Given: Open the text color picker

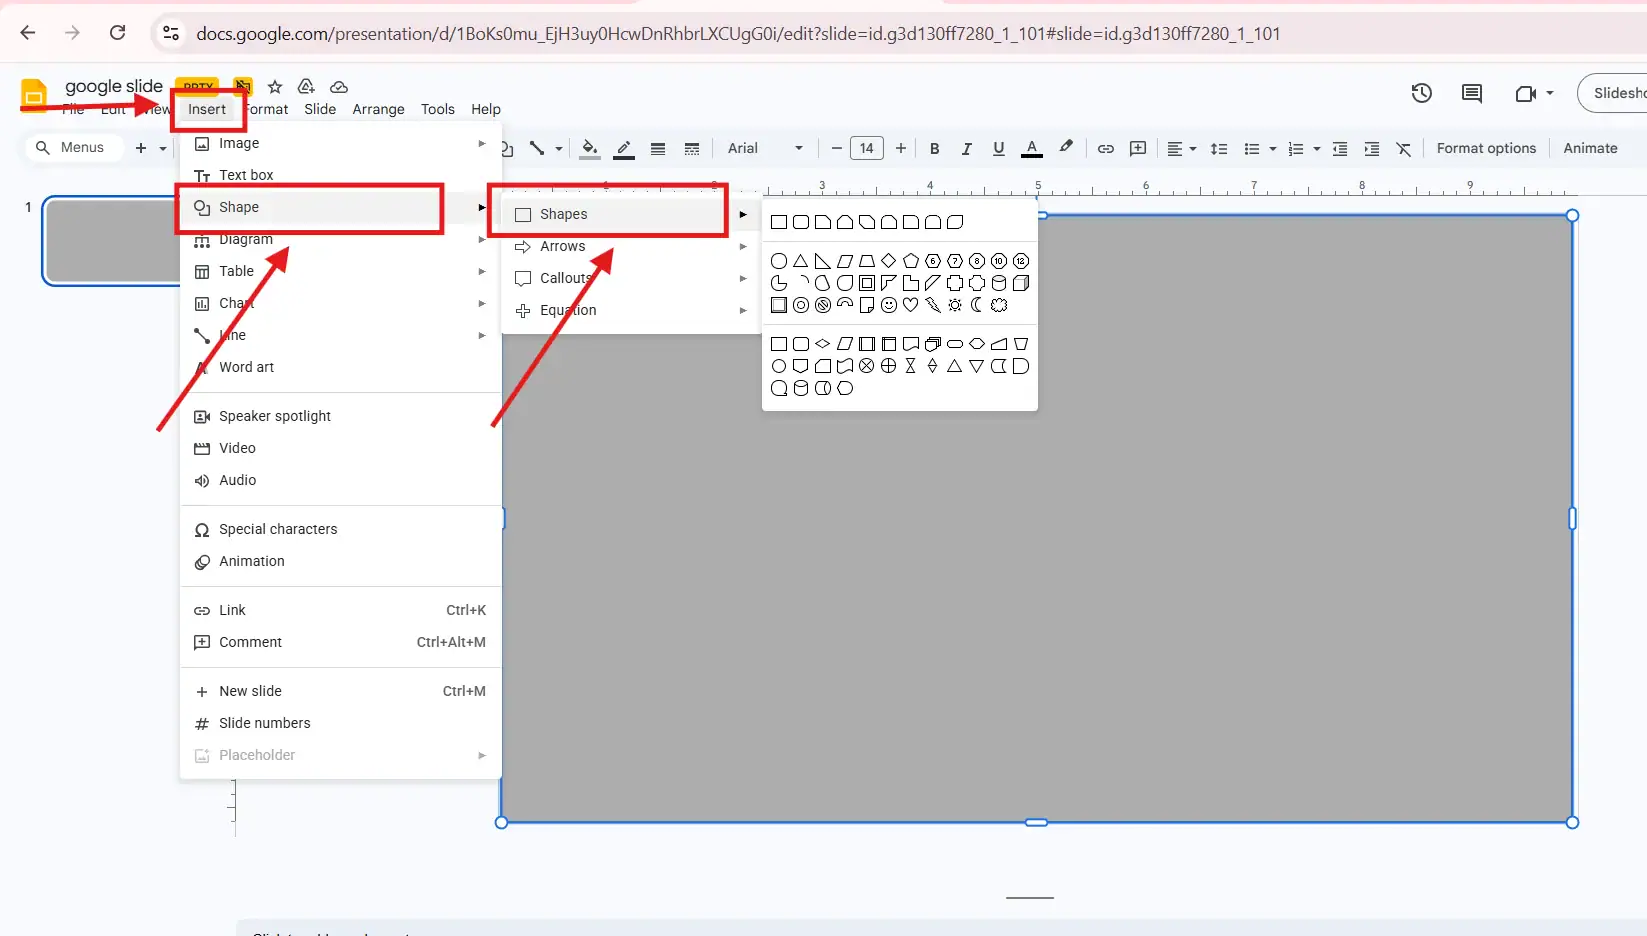Looking at the screenshot, I should coord(1032,148).
